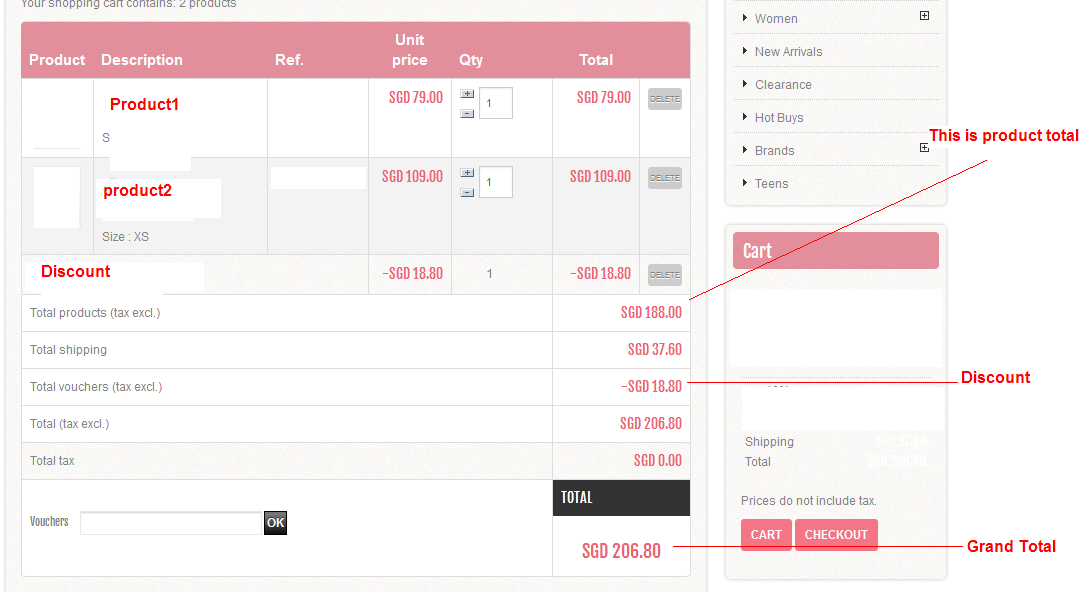The image size is (1083, 592).
Task: Decrease quantity of product2 with minus icon
Action: coord(467,192)
